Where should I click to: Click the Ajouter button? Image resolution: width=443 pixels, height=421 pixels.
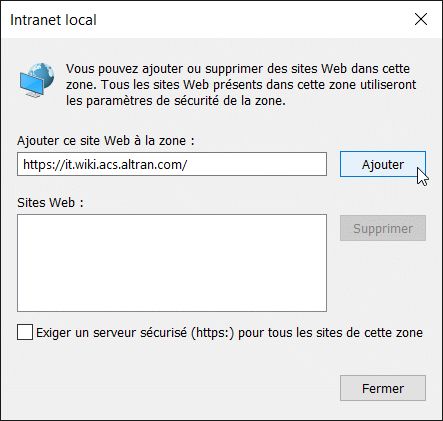coord(383,164)
